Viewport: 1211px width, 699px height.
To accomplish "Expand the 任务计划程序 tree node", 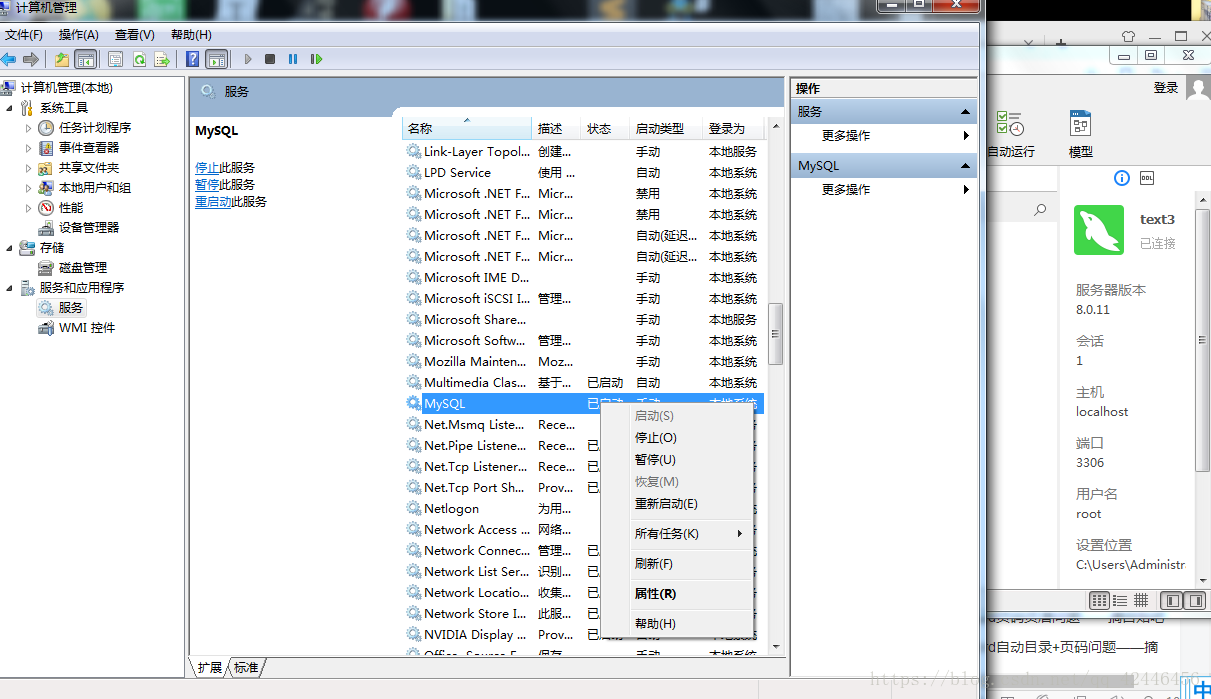I will [x=29, y=127].
